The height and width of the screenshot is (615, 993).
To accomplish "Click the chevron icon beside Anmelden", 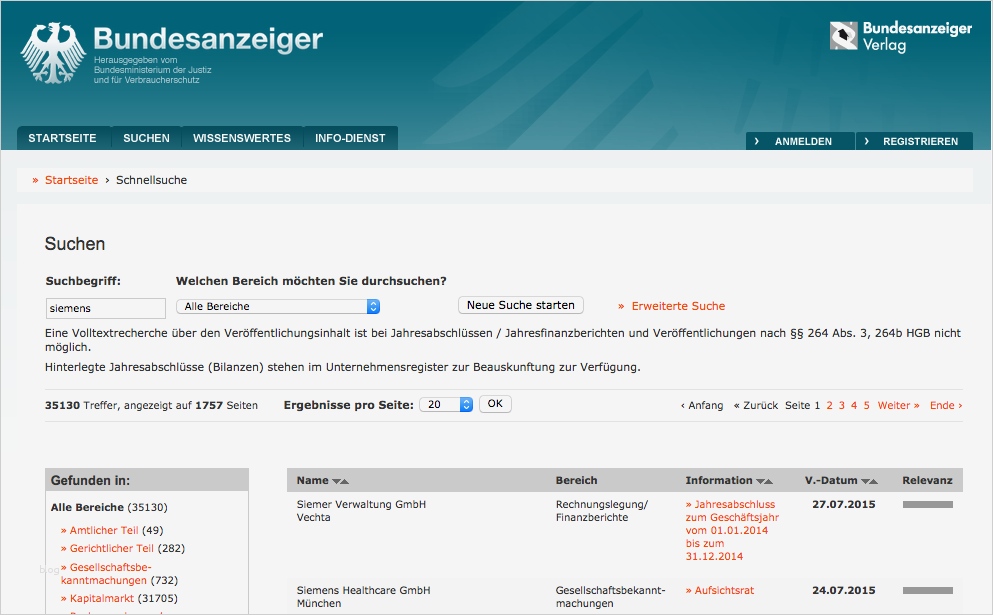I will tap(757, 141).
